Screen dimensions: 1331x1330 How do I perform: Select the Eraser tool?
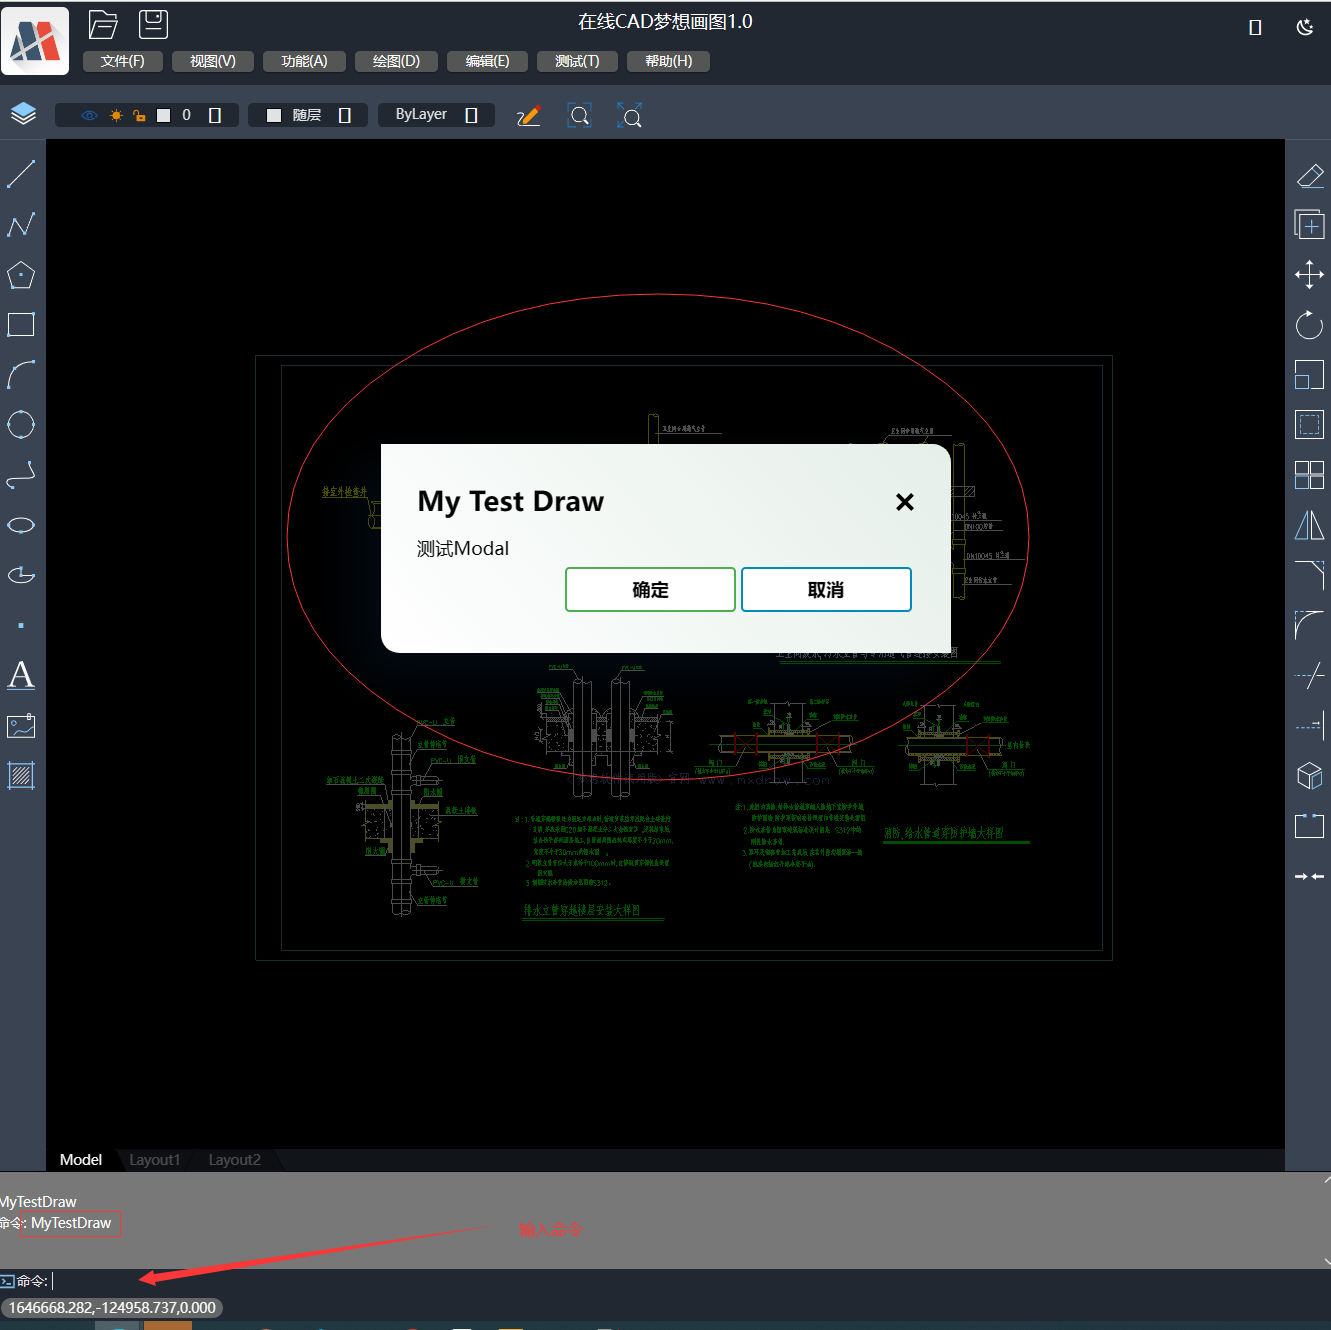pos(1309,176)
